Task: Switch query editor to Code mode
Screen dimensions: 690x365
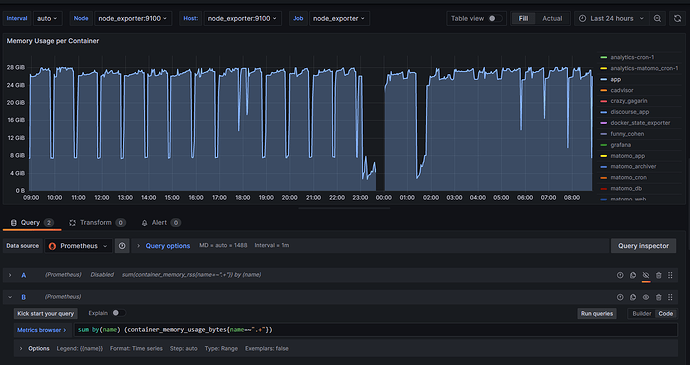Action: pyautogui.click(x=665, y=313)
